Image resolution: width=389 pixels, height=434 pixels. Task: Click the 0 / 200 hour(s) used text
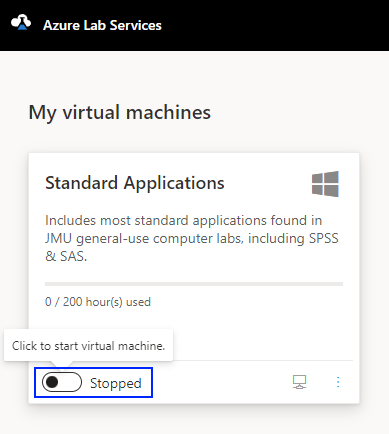point(98,302)
